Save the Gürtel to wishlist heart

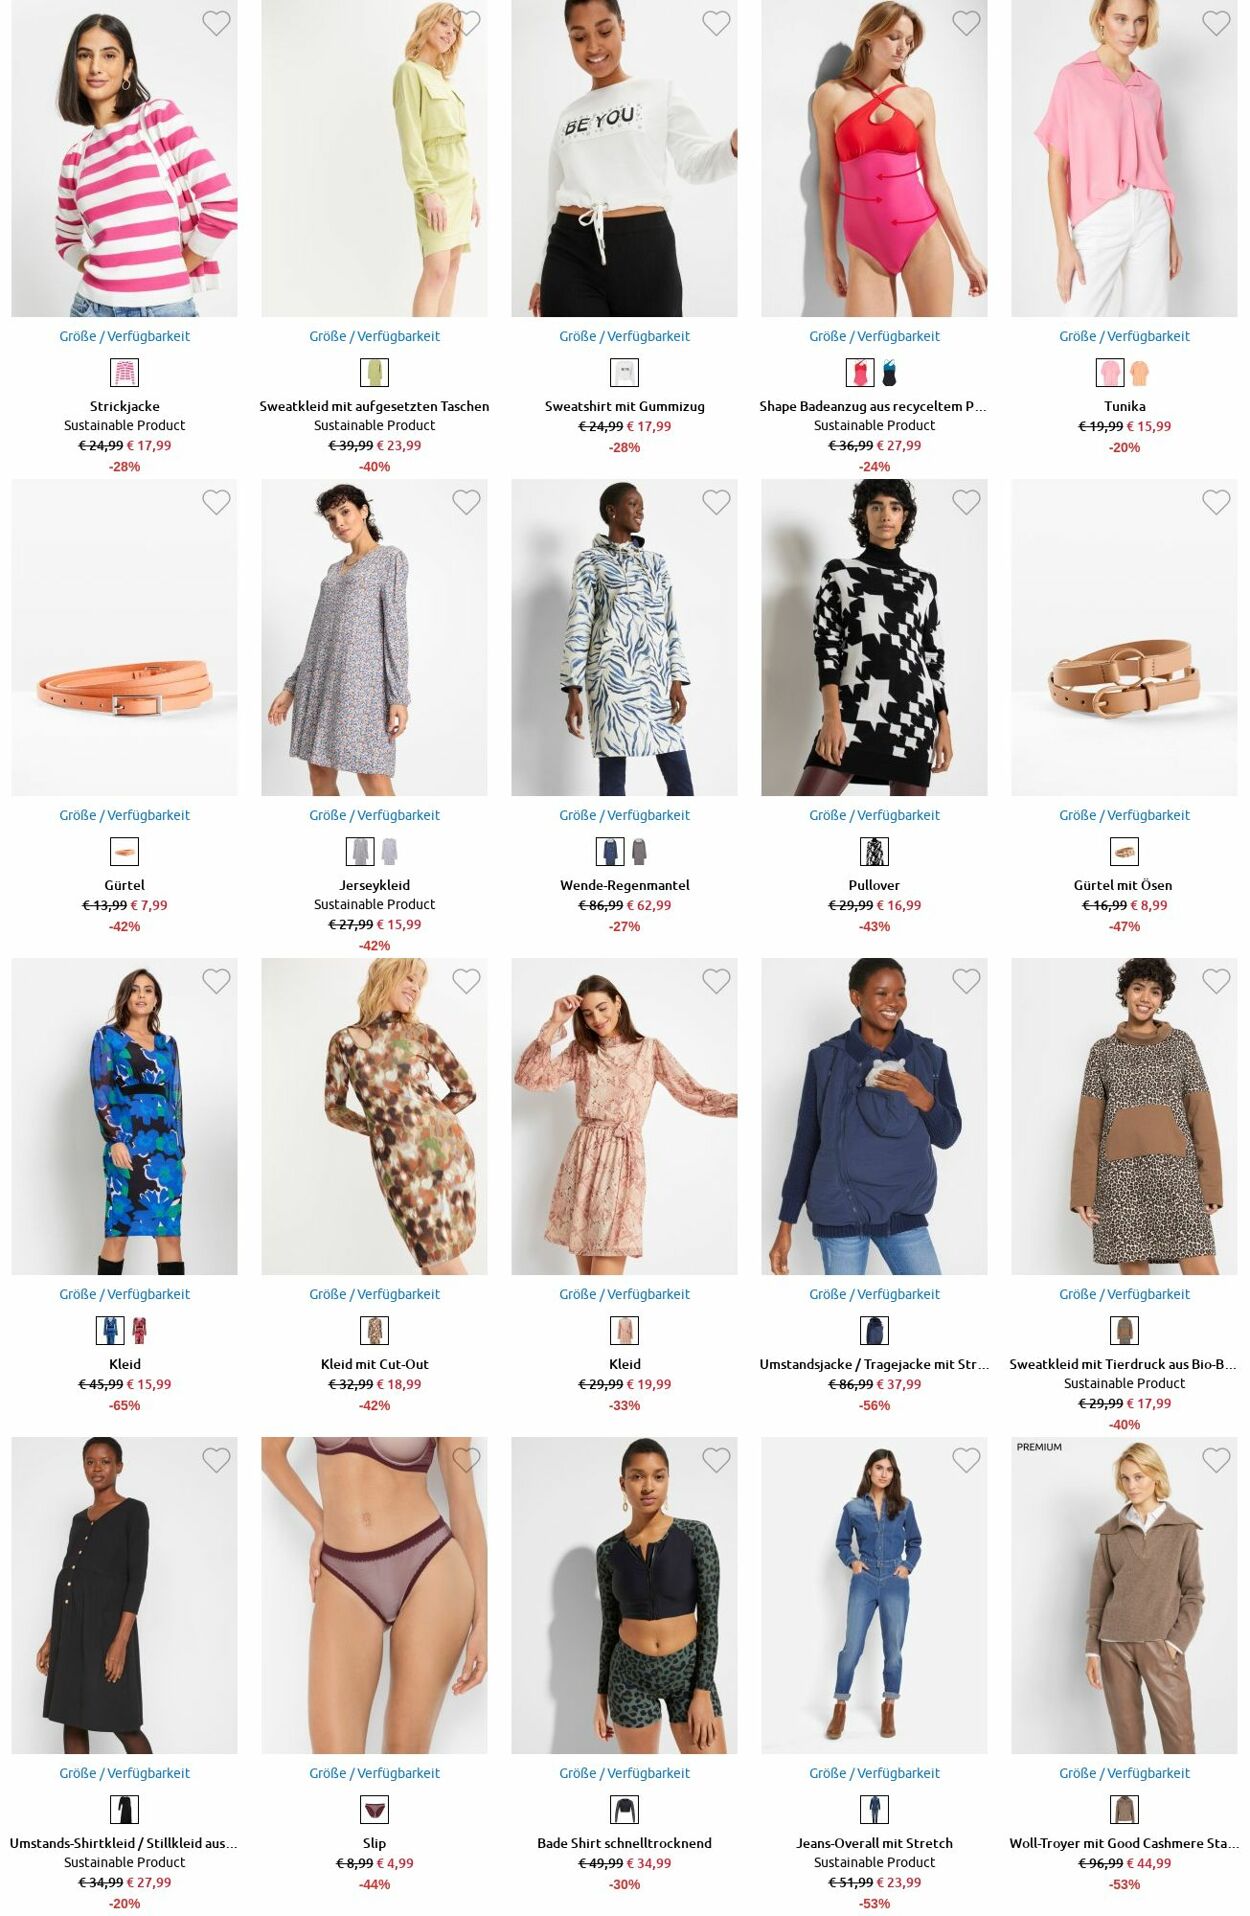pyautogui.click(x=216, y=502)
